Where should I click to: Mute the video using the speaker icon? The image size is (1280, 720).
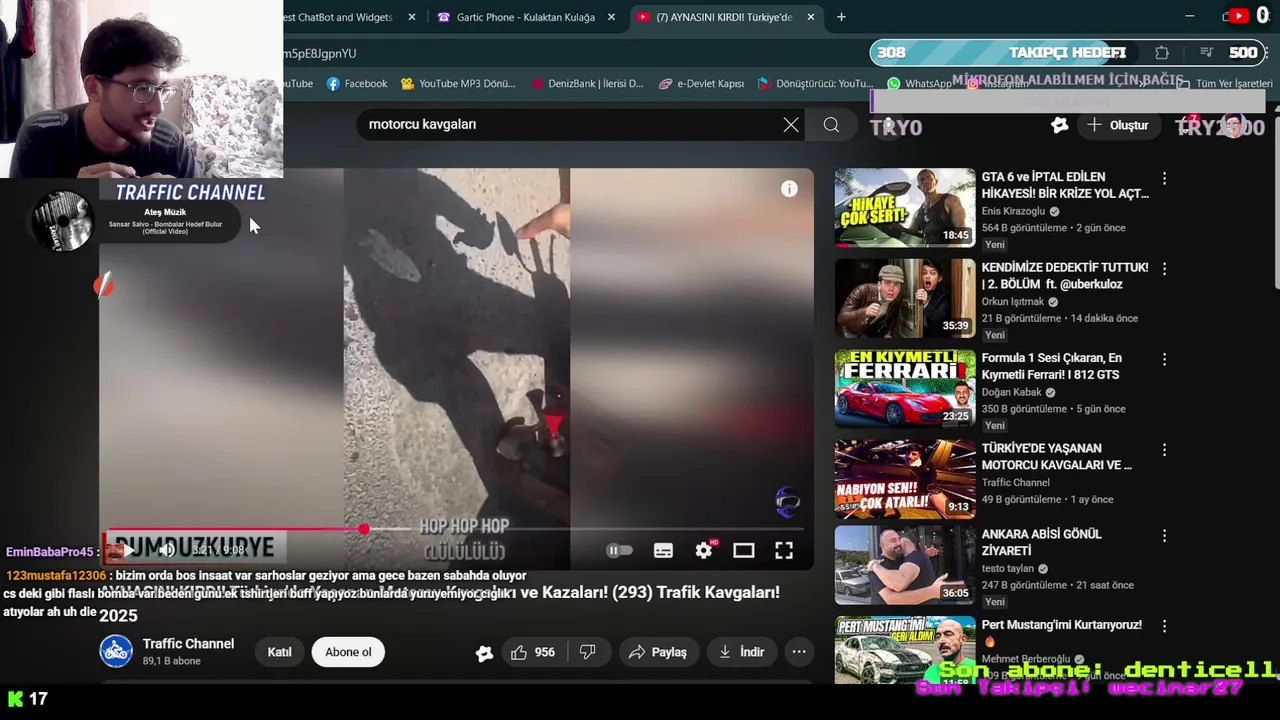click(167, 550)
